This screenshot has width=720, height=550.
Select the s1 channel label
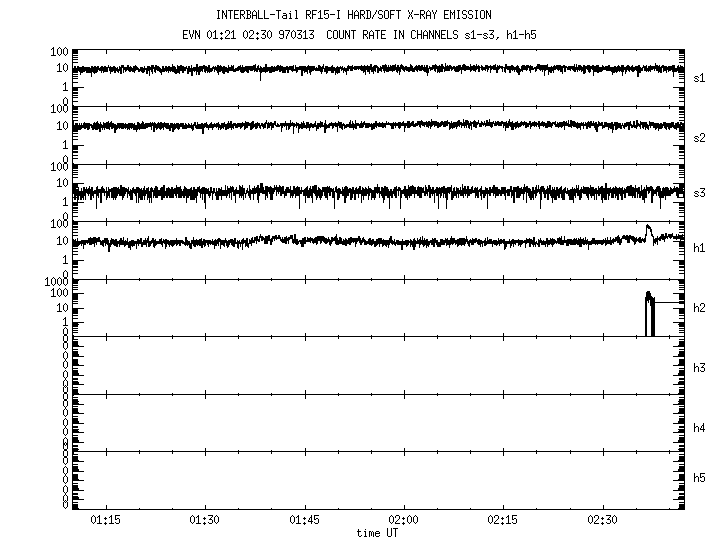coord(699,77)
